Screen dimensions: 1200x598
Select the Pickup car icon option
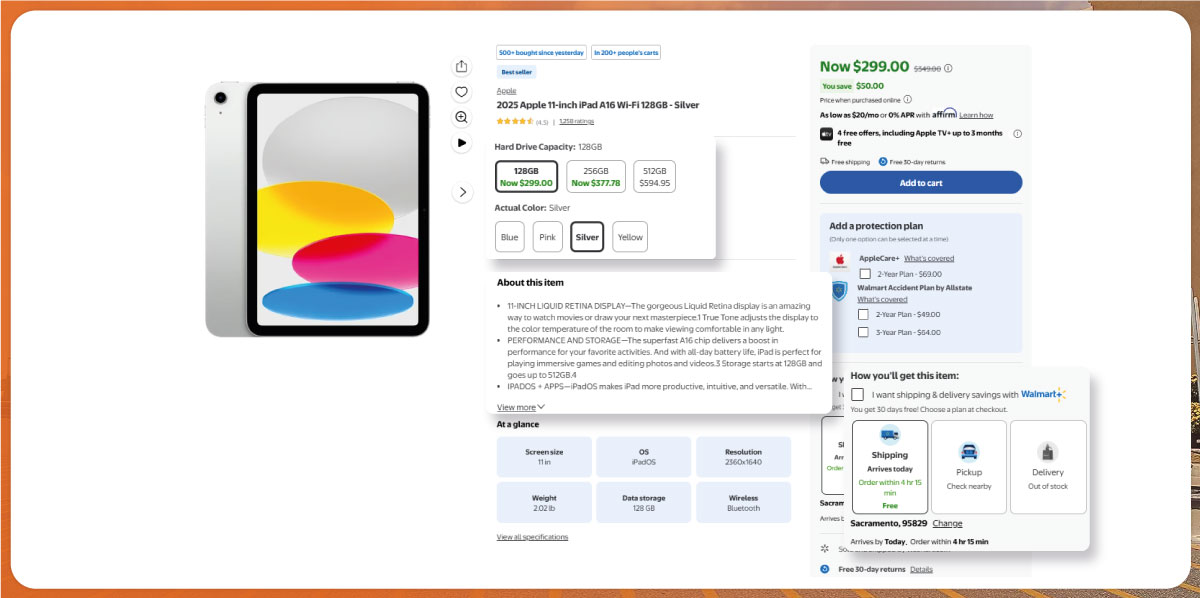[x=968, y=452]
